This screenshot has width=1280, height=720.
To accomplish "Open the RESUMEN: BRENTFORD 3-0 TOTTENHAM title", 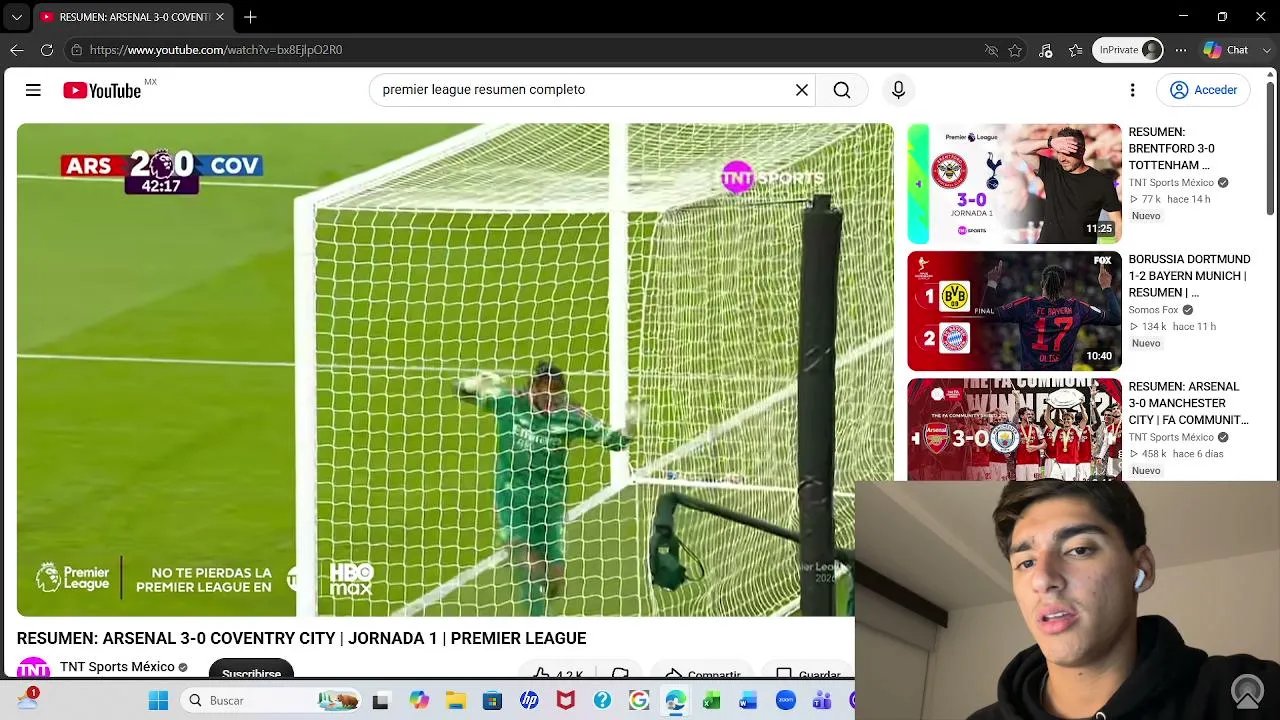I will pos(1171,149).
